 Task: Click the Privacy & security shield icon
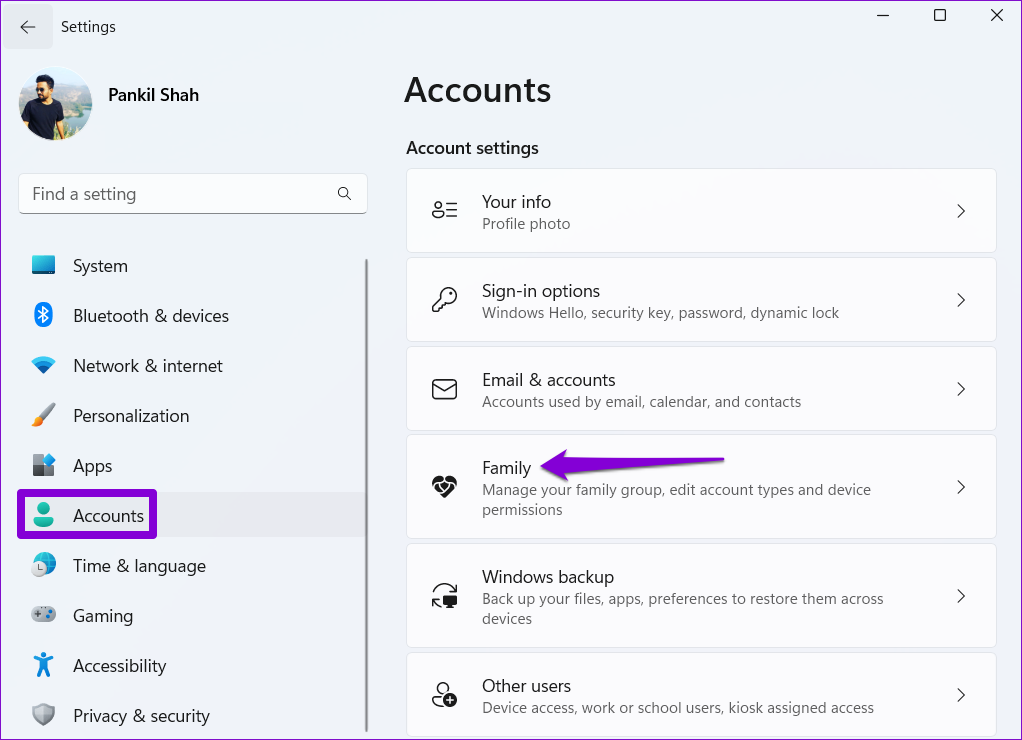point(43,716)
